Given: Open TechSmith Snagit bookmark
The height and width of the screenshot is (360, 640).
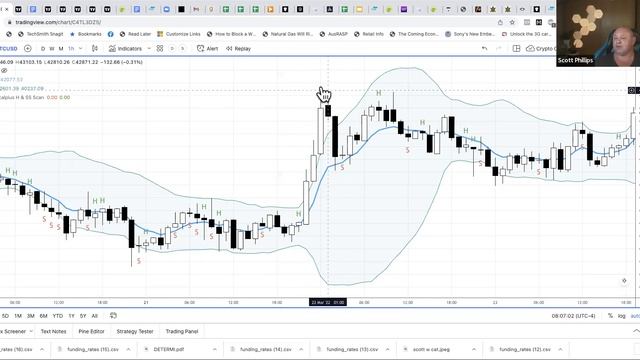Looking at the screenshot, I should 40,34.
